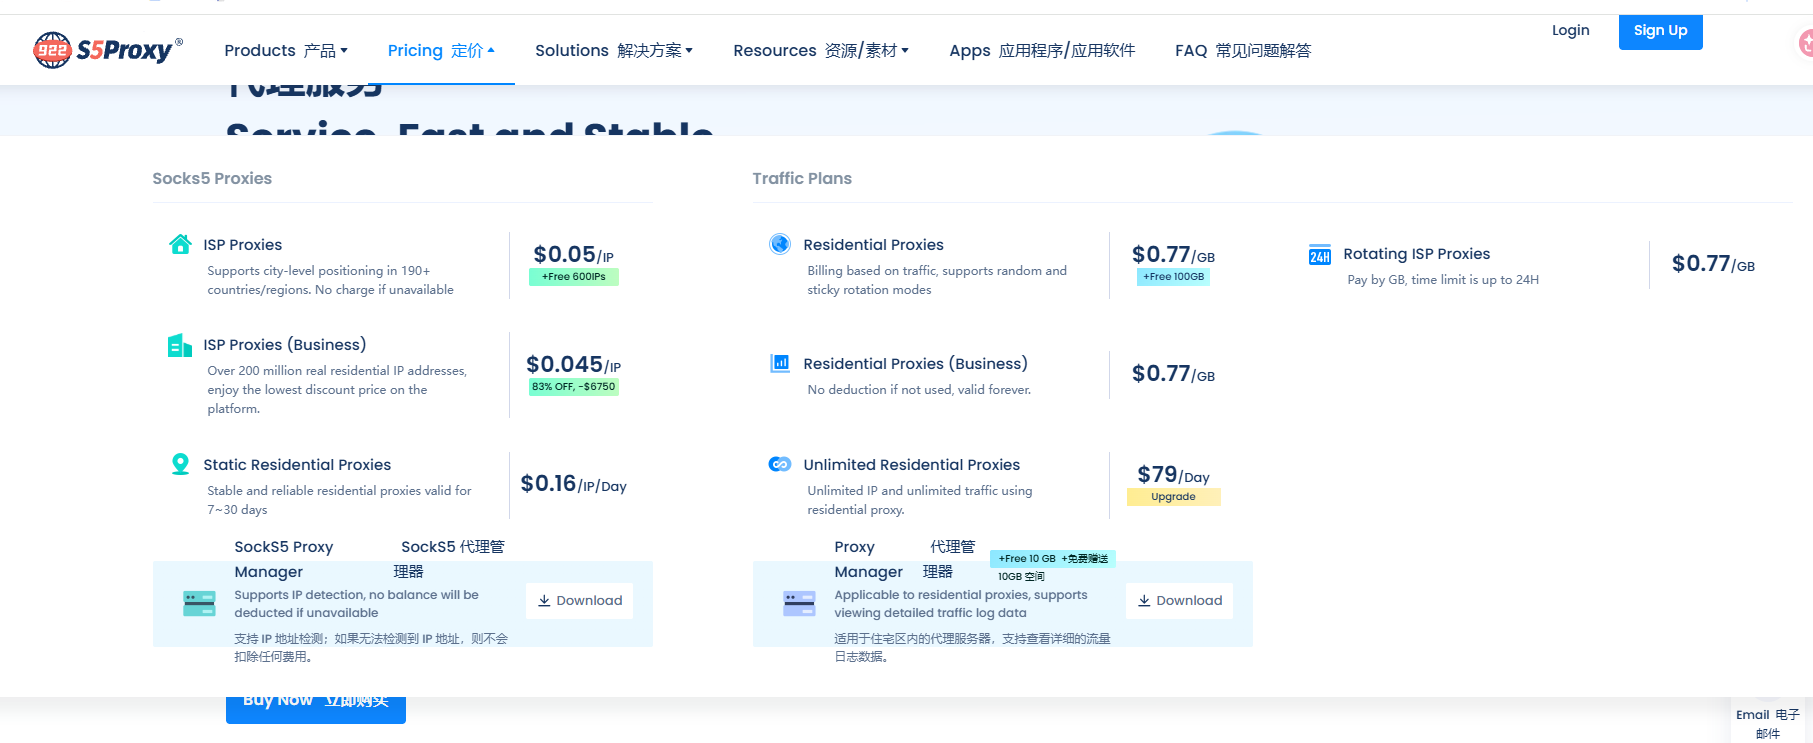Click the Unlimited Residential Proxies infinity icon
Viewport: 1813px width, 743px height.
tap(780, 464)
